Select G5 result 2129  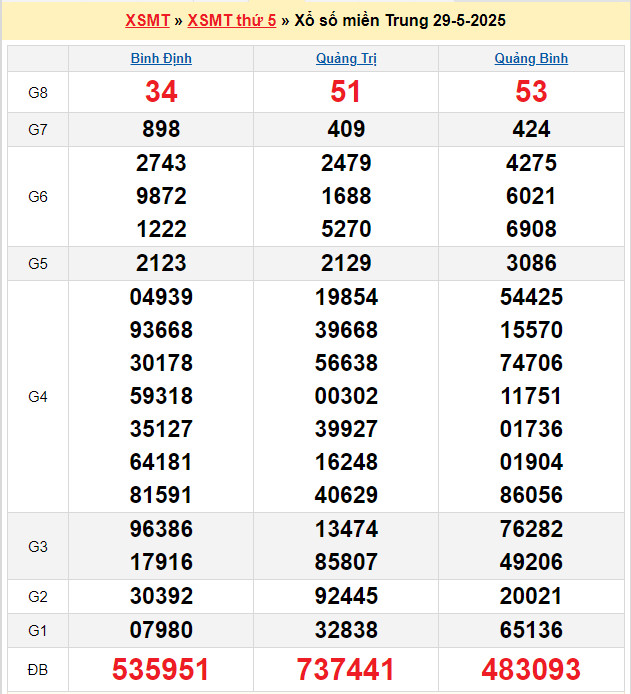tap(346, 263)
